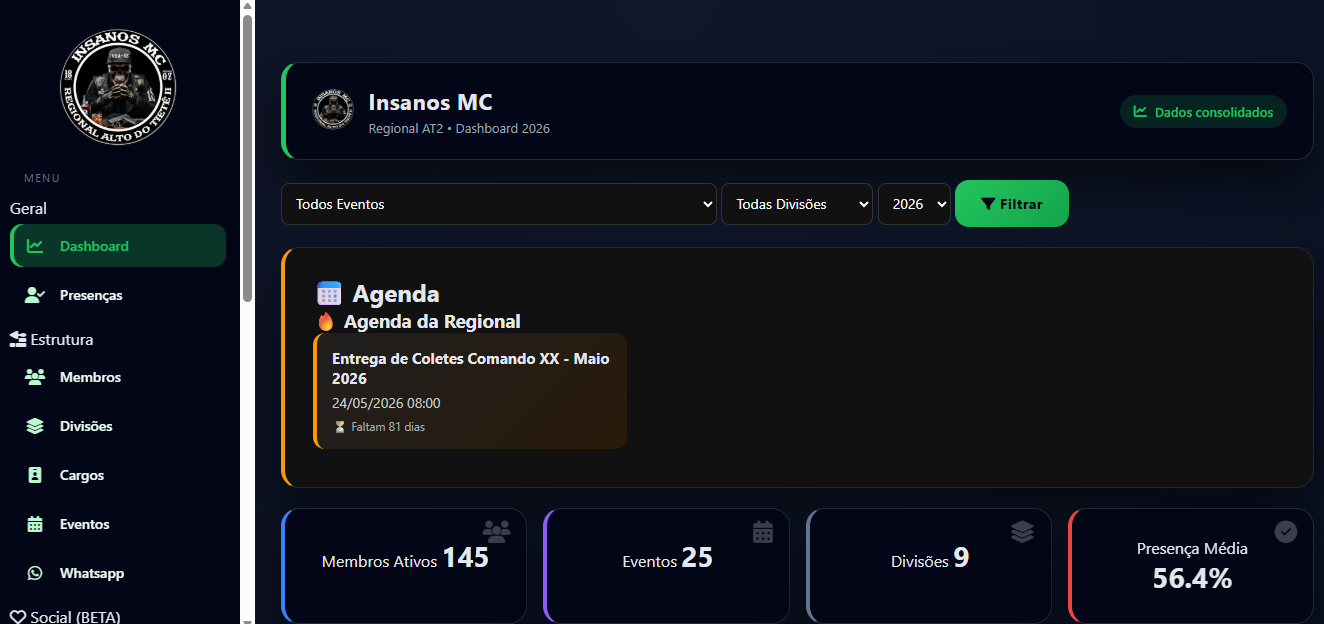Click the Presenças user-check icon
This screenshot has height=624, width=1324.
pyautogui.click(x=35, y=295)
